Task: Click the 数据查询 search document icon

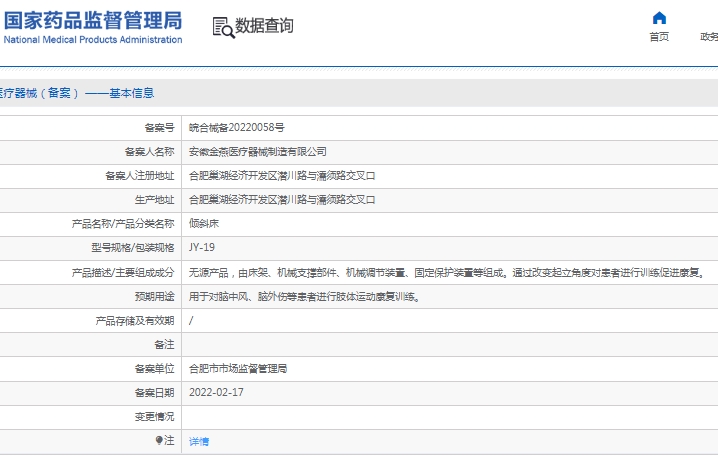Action: coord(223,27)
